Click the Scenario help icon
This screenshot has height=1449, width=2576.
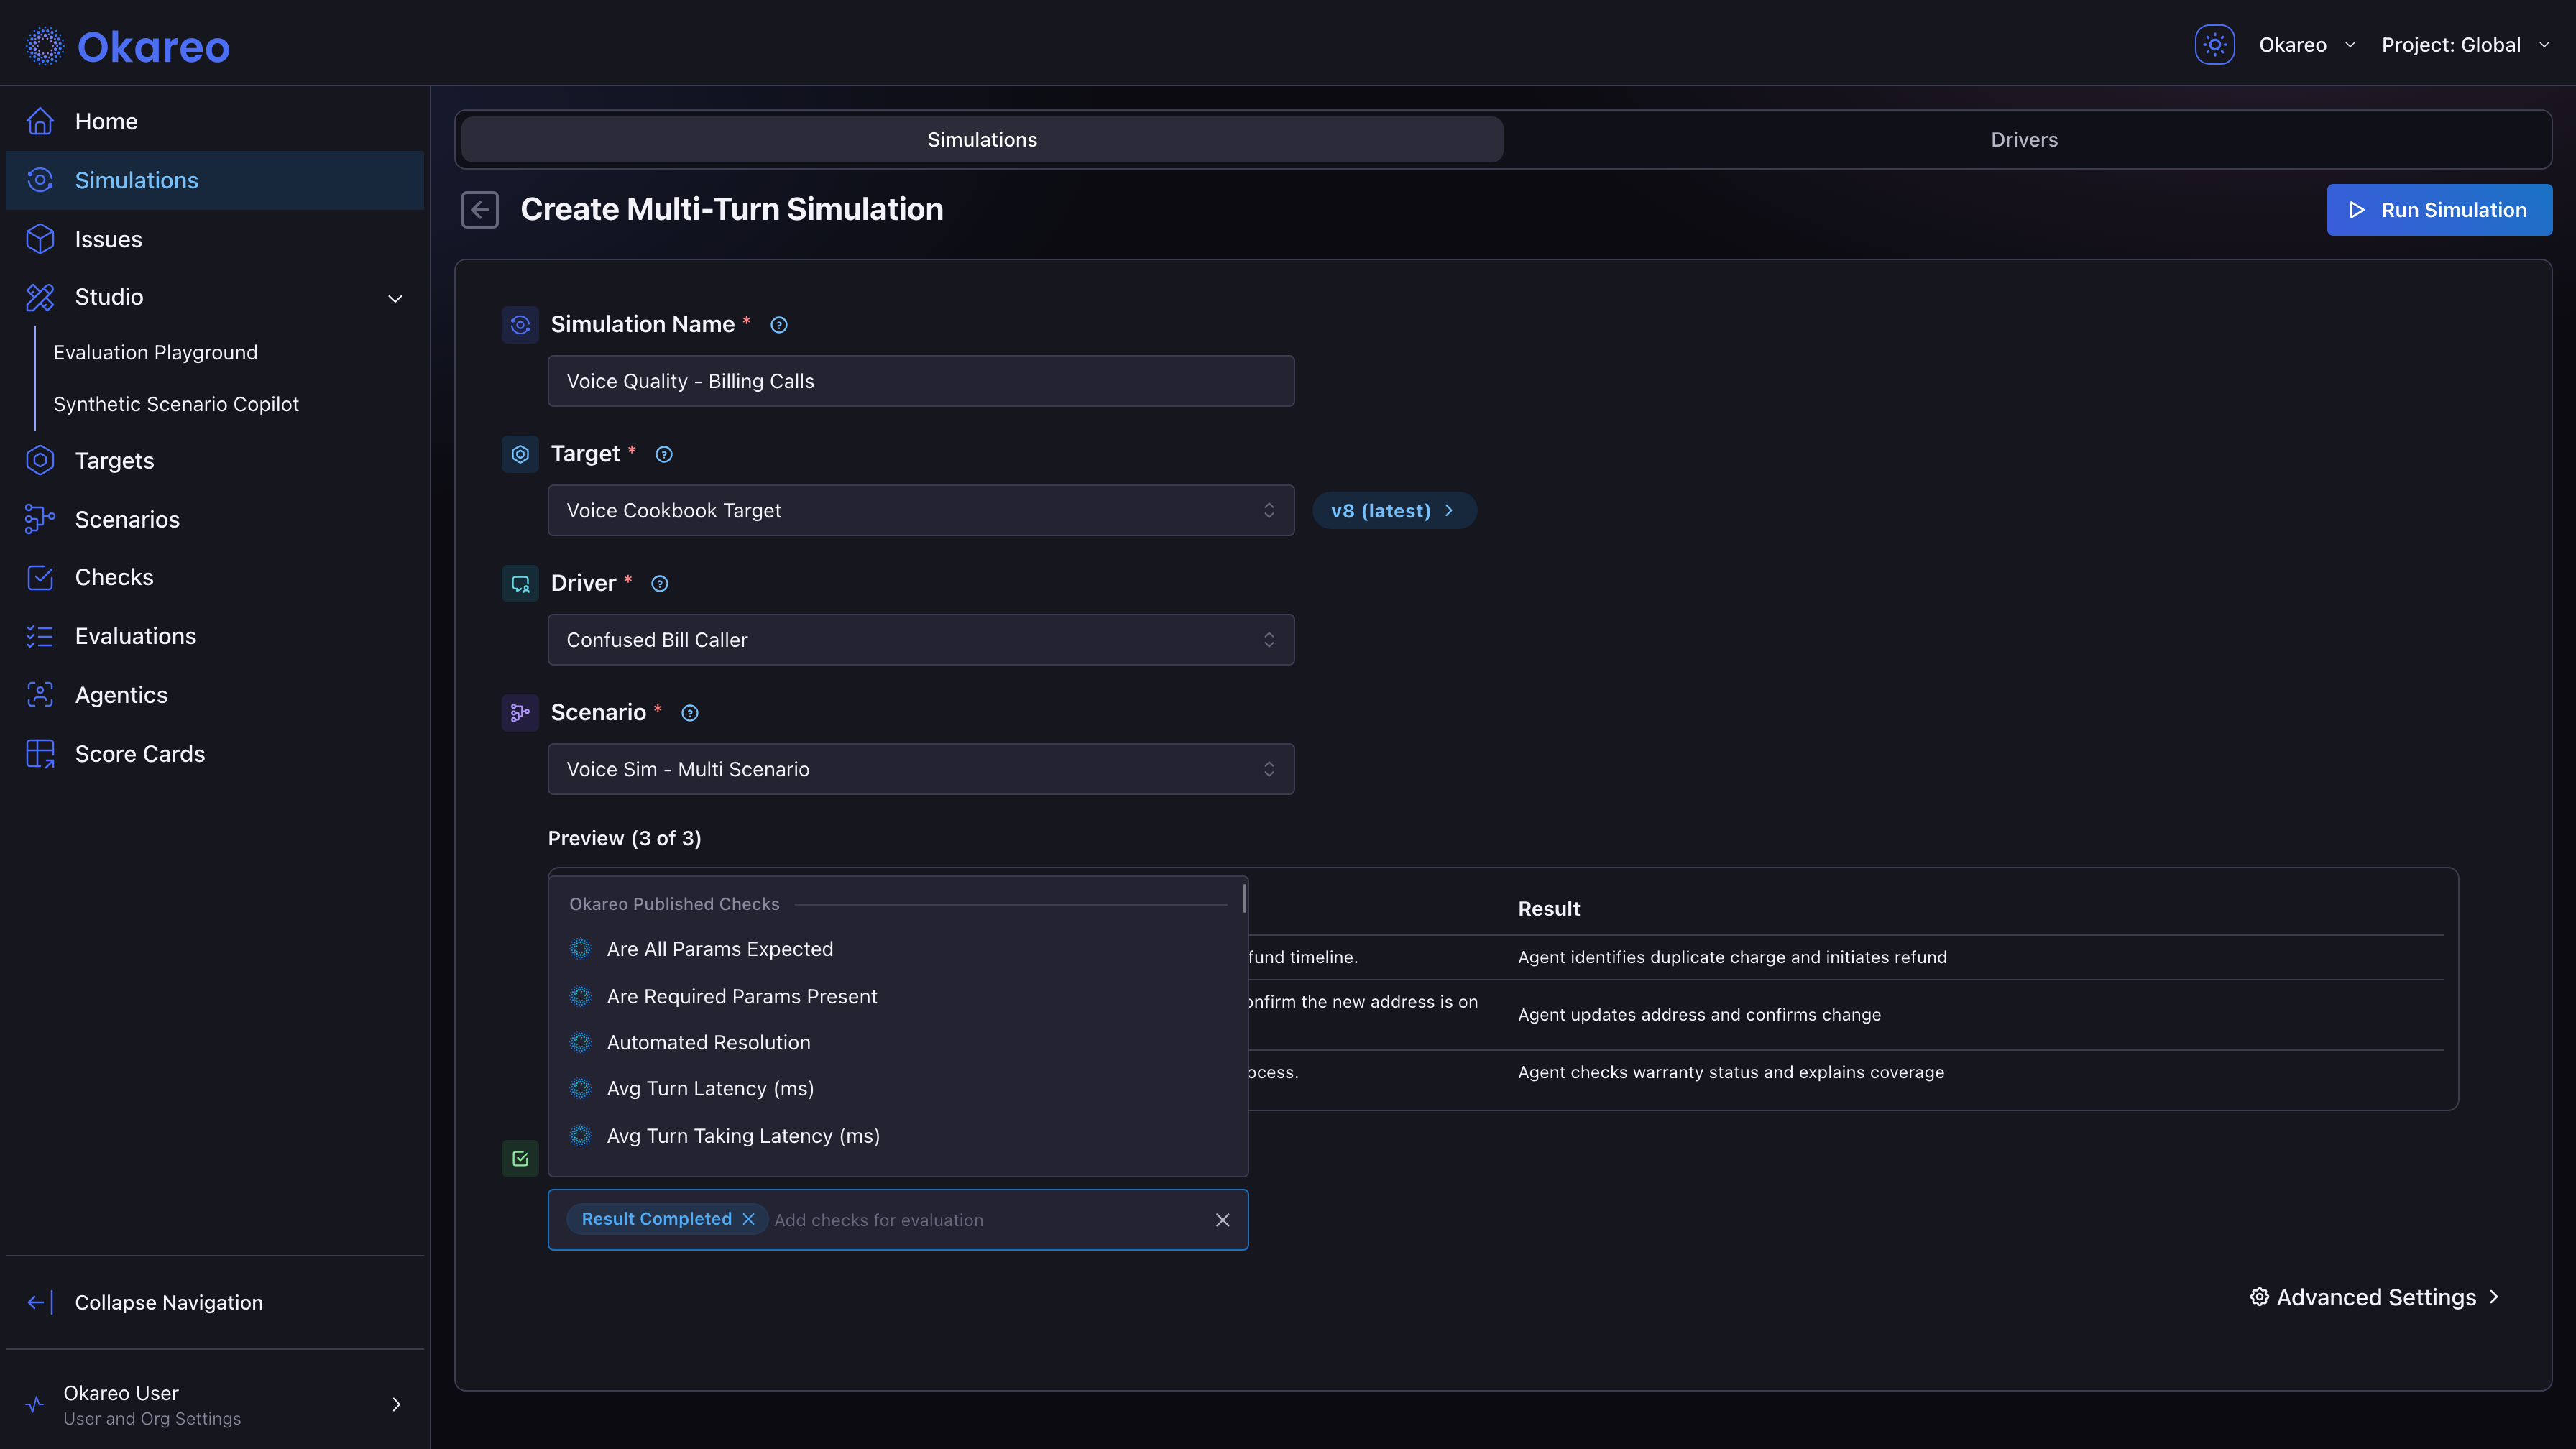pos(690,713)
